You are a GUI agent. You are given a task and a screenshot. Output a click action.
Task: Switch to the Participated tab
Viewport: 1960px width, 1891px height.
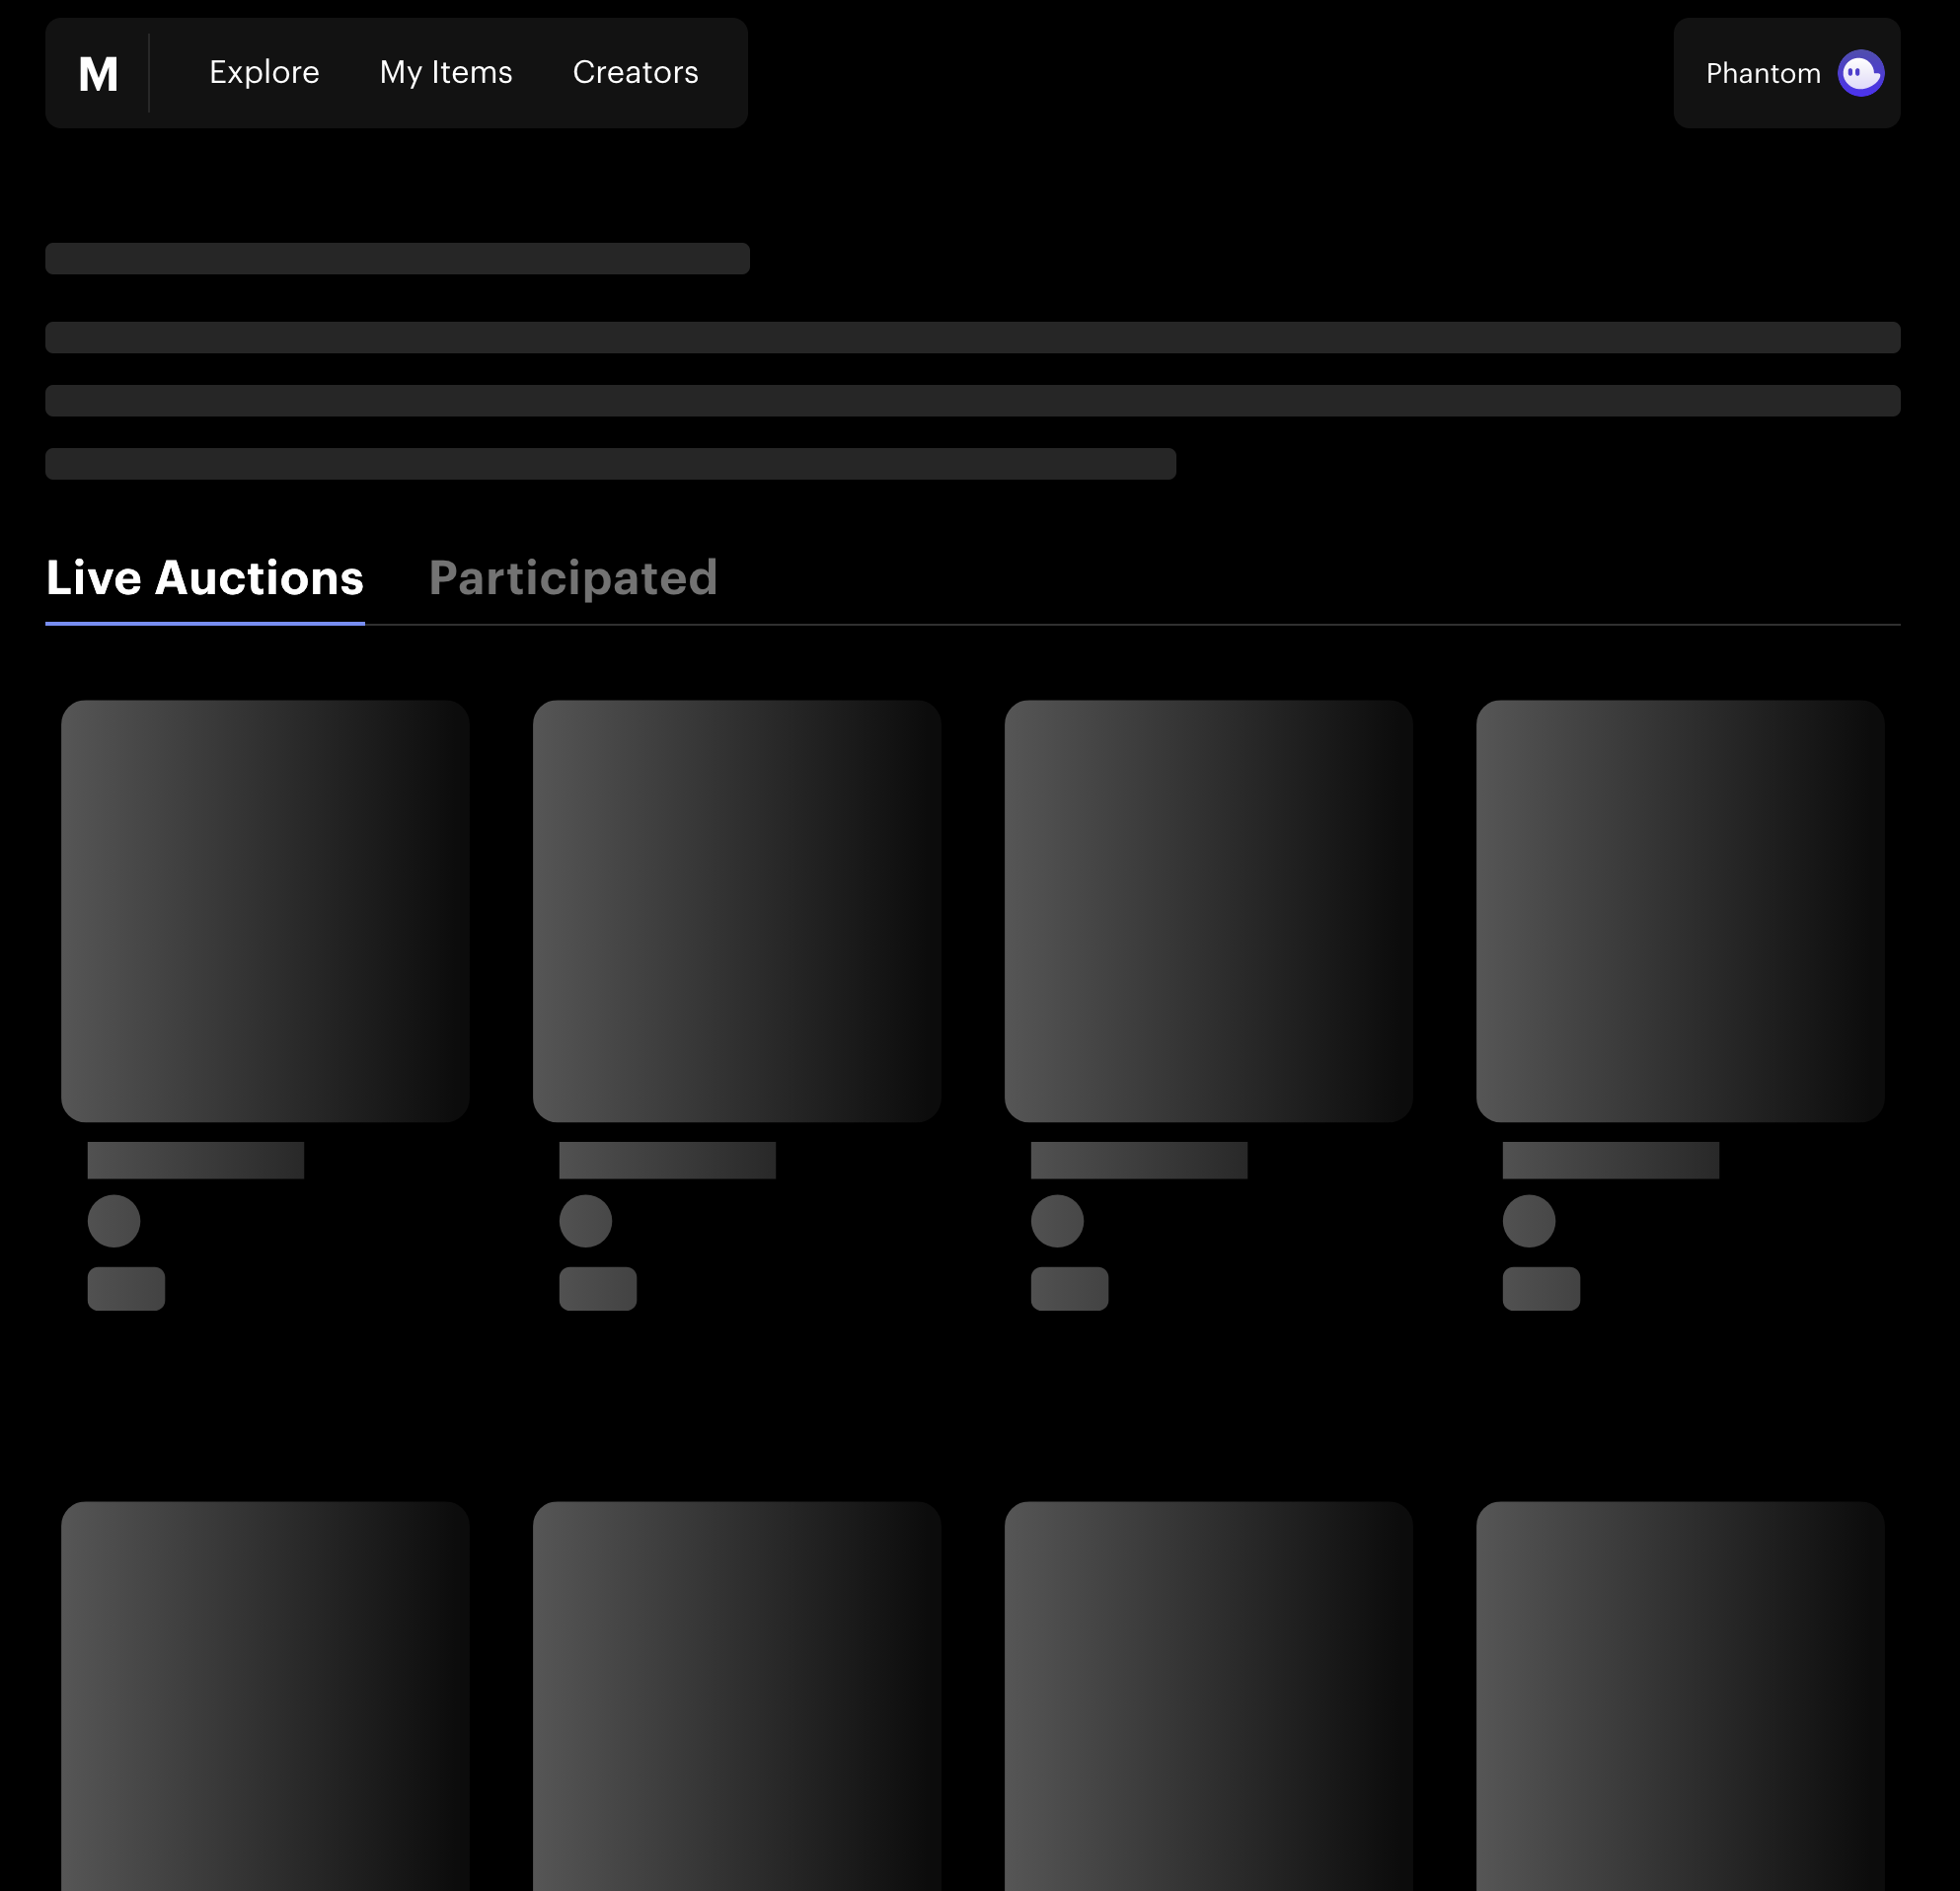pyautogui.click(x=573, y=578)
